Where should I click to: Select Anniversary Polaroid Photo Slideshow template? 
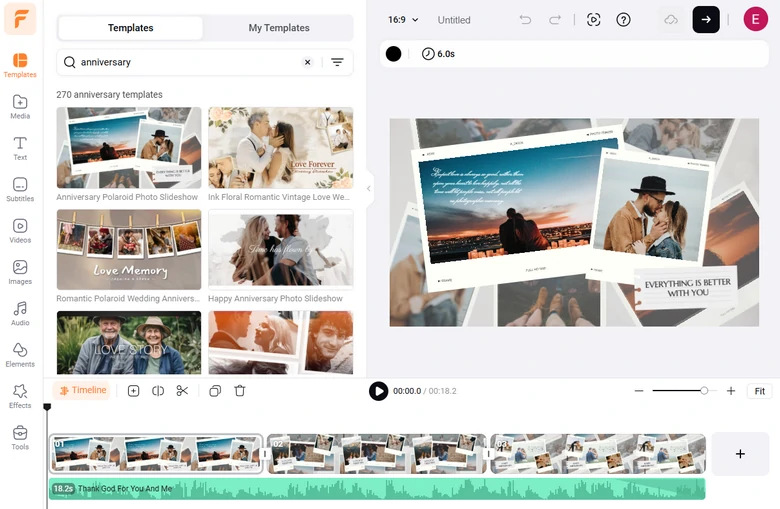(129, 148)
